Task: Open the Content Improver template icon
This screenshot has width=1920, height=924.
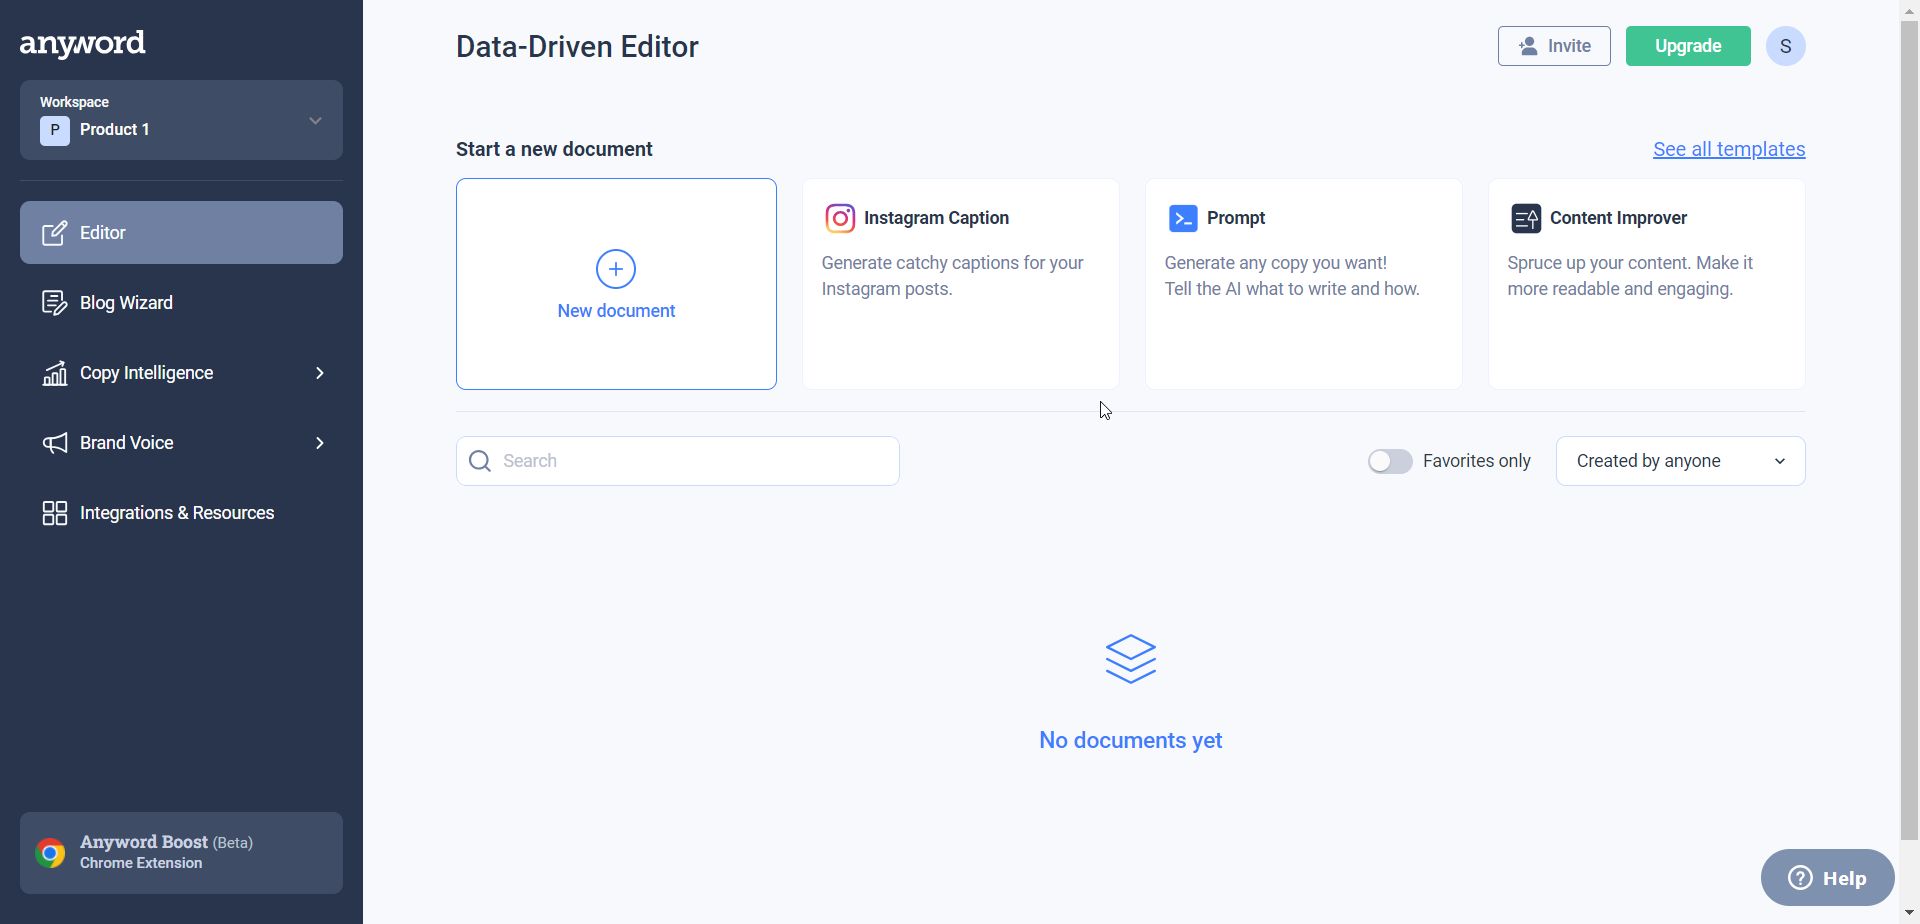Action: tap(1526, 218)
